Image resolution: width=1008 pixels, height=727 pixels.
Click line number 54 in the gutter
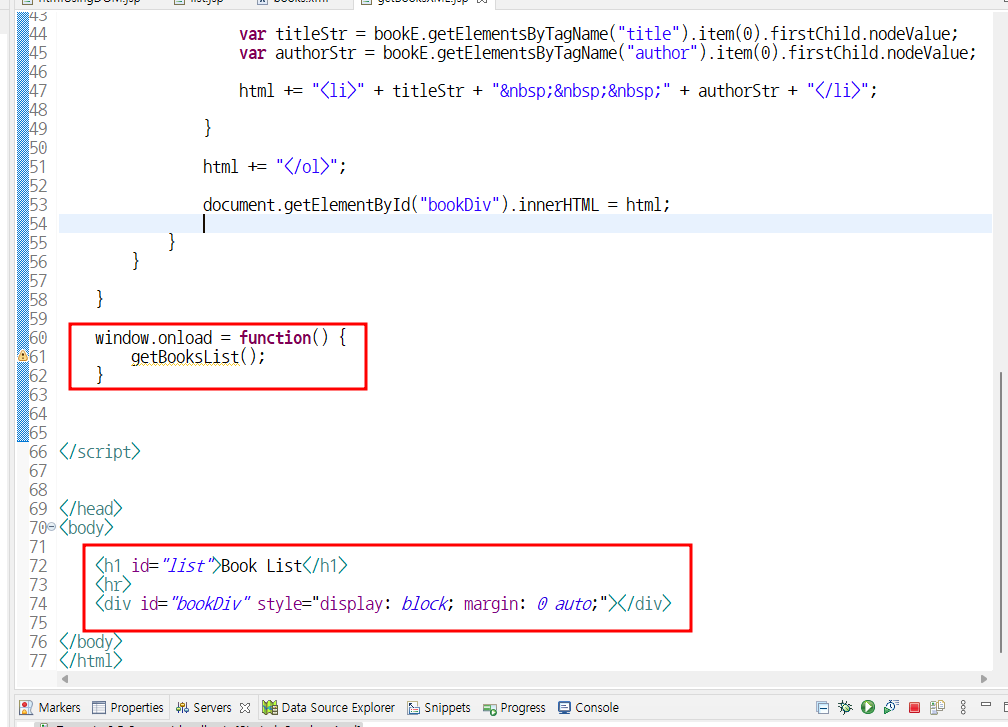pyautogui.click(x=38, y=224)
